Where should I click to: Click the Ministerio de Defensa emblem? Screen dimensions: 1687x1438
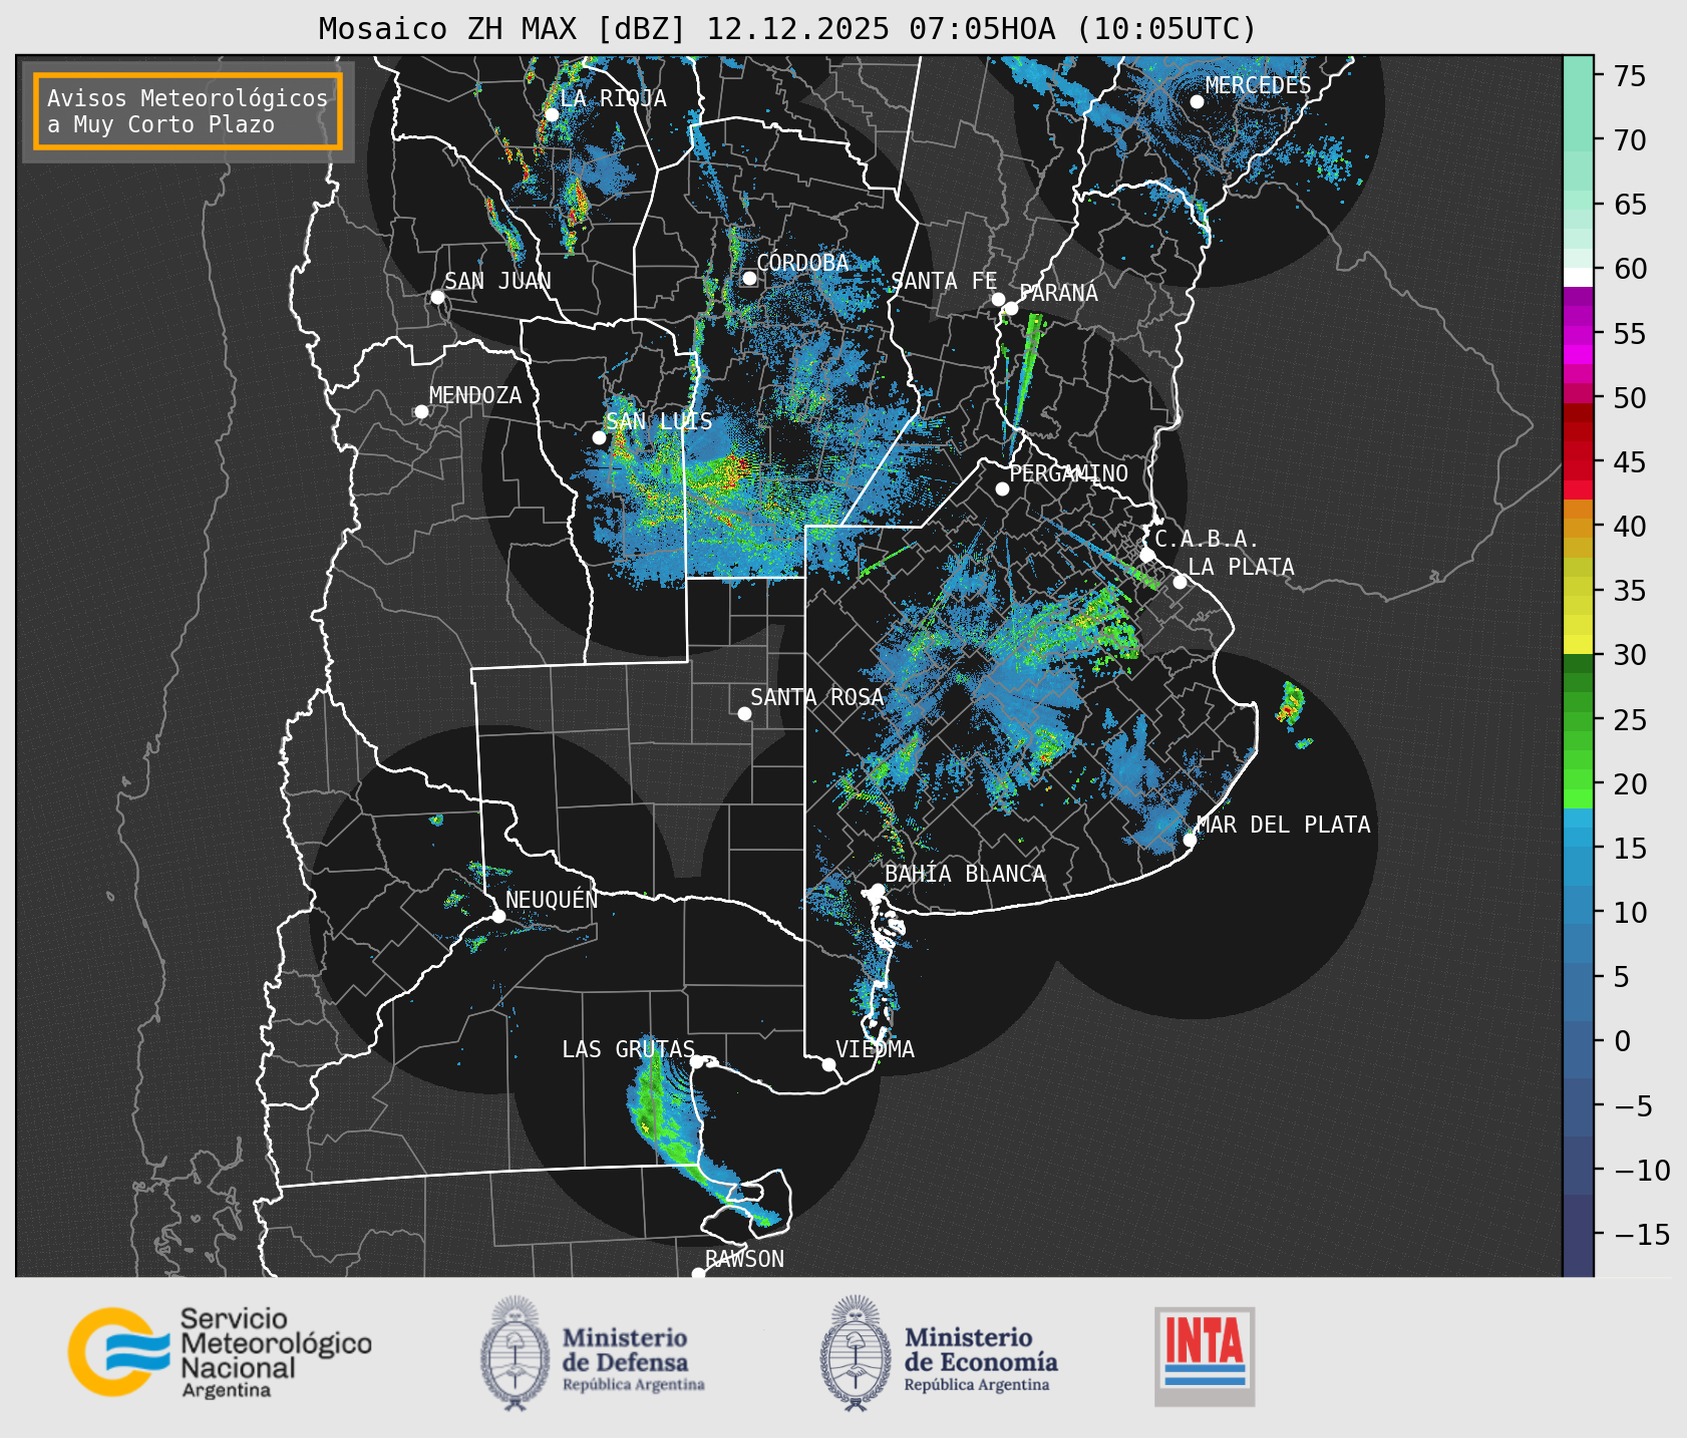pyautogui.click(x=515, y=1353)
